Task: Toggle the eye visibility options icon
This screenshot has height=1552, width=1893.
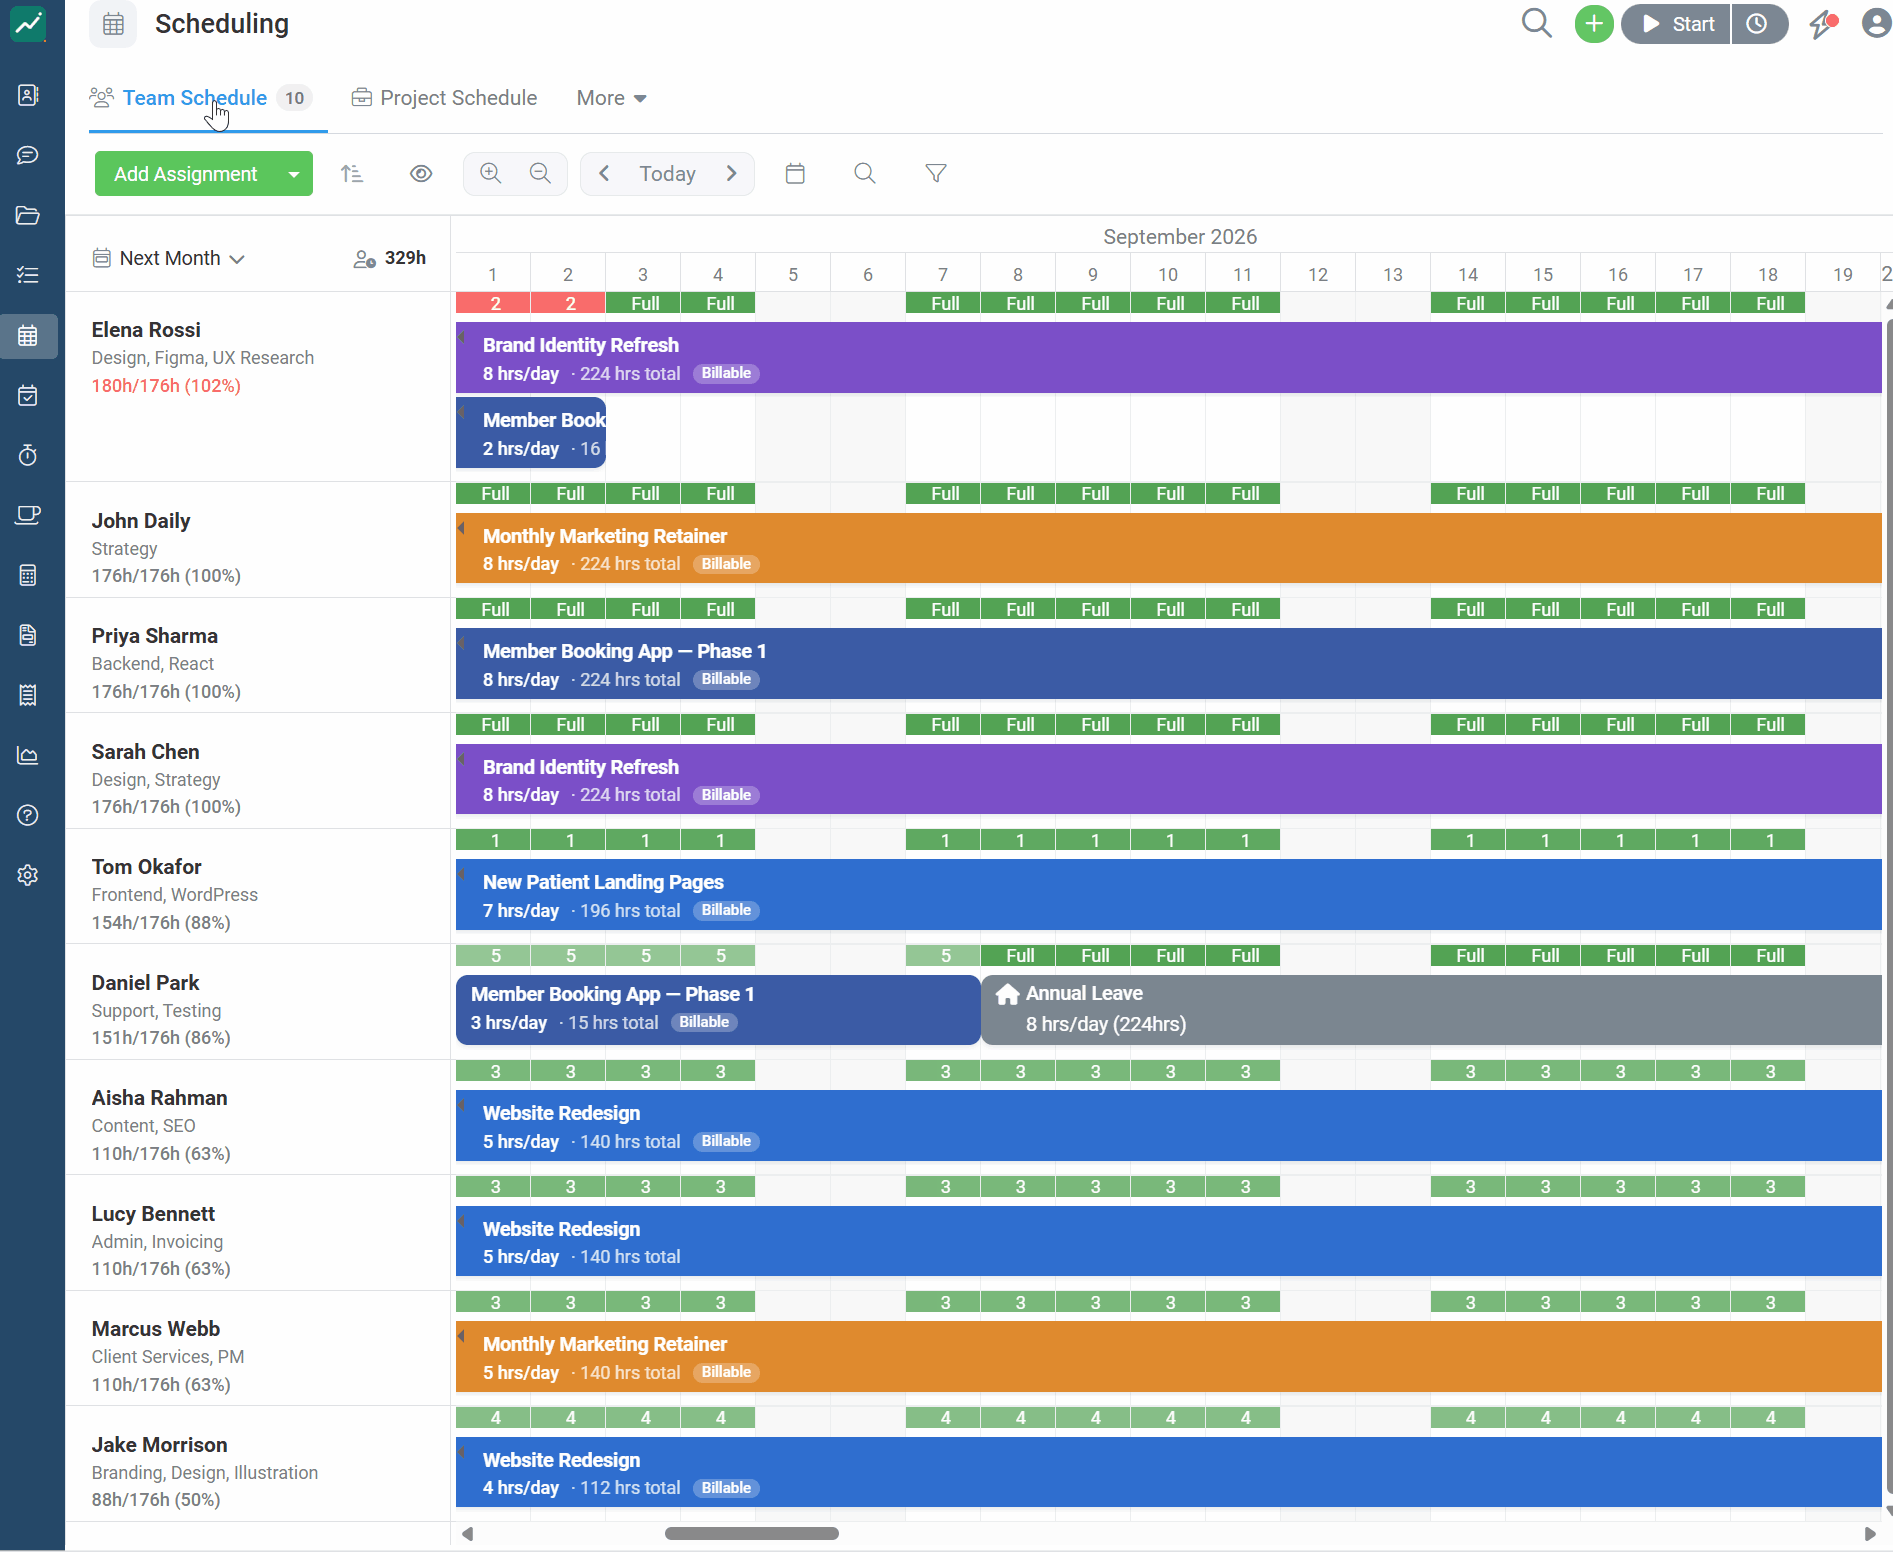Action: [421, 174]
